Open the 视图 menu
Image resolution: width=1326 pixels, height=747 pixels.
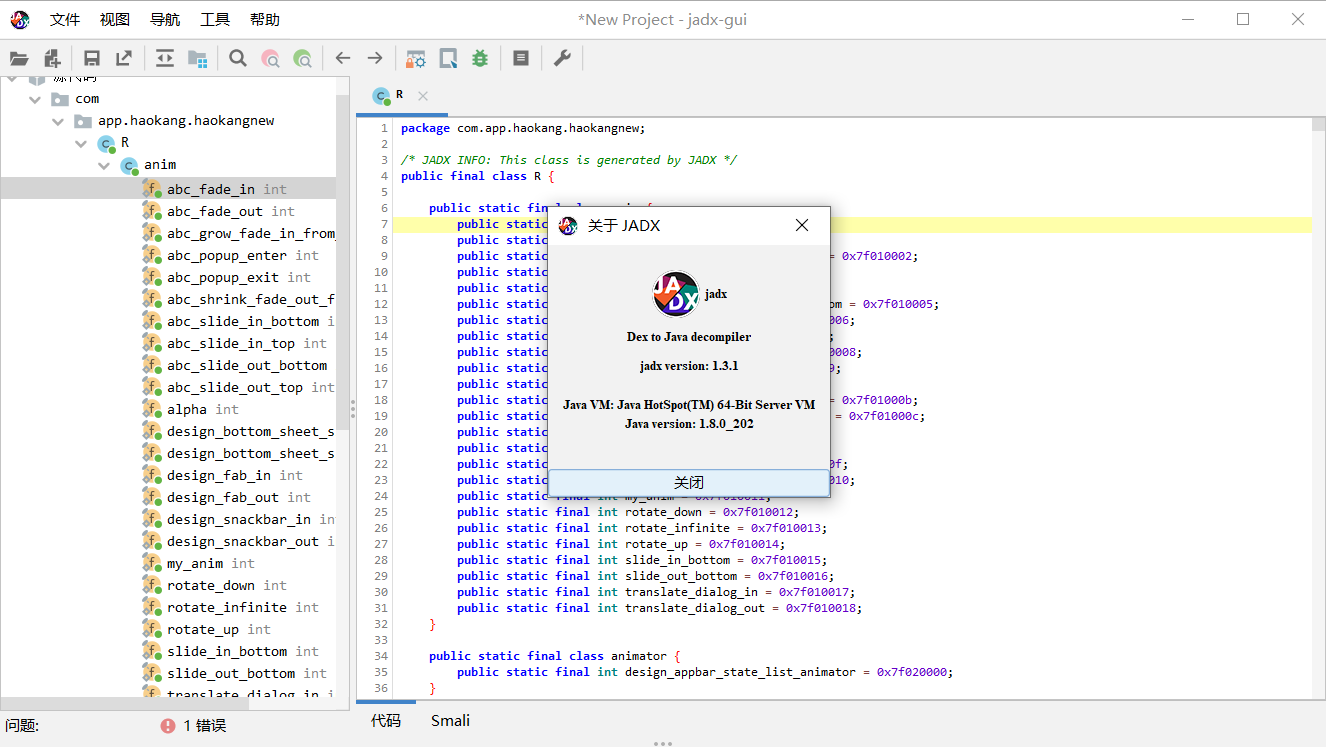115,19
